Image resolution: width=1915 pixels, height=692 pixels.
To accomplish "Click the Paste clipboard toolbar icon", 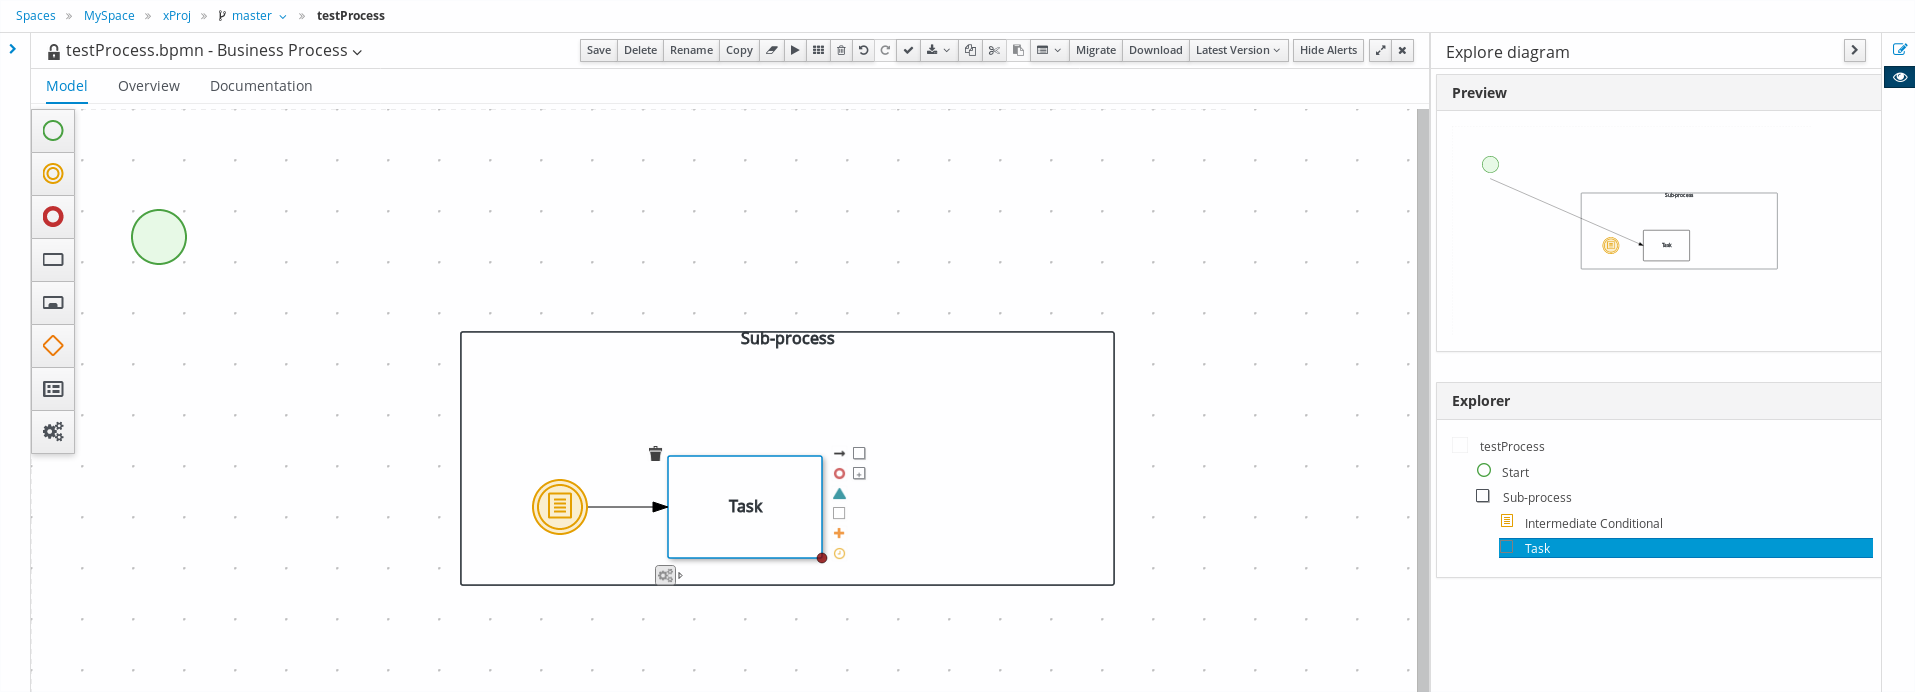I will [1018, 50].
